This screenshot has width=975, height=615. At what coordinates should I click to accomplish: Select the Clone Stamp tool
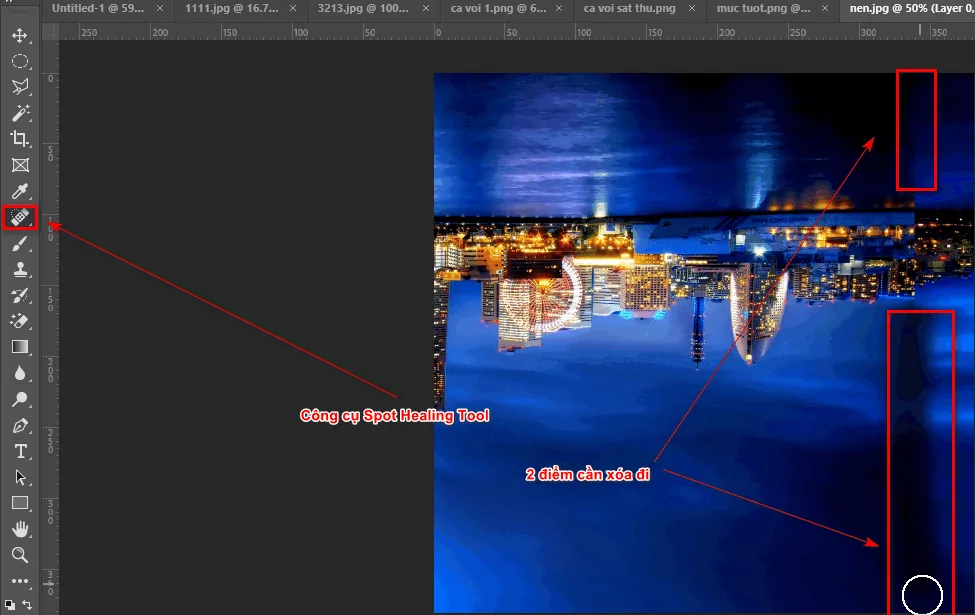(x=20, y=268)
